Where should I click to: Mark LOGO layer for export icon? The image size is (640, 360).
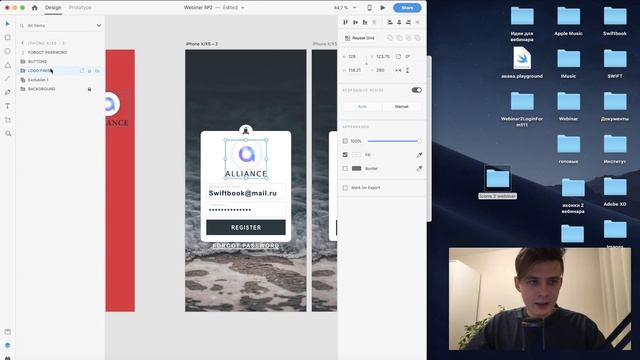(82, 71)
